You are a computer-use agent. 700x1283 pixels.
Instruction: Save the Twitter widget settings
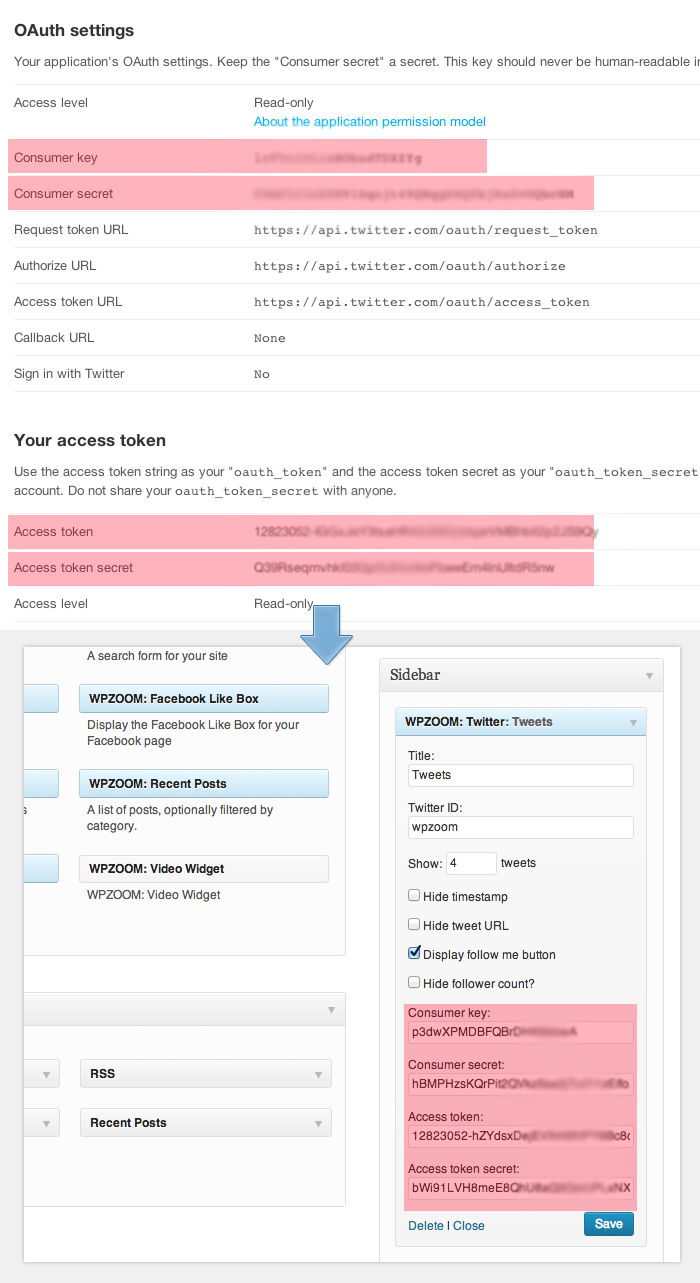609,1224
